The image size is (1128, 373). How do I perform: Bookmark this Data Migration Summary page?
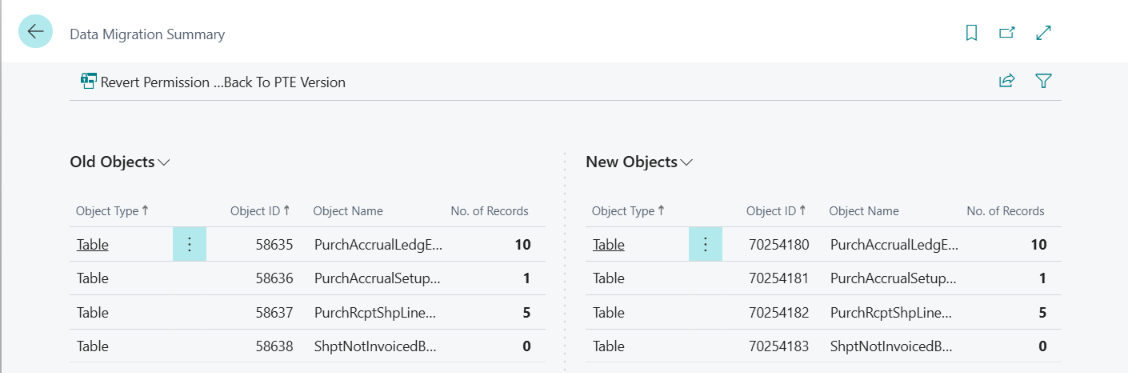click(x=971, y=33)
